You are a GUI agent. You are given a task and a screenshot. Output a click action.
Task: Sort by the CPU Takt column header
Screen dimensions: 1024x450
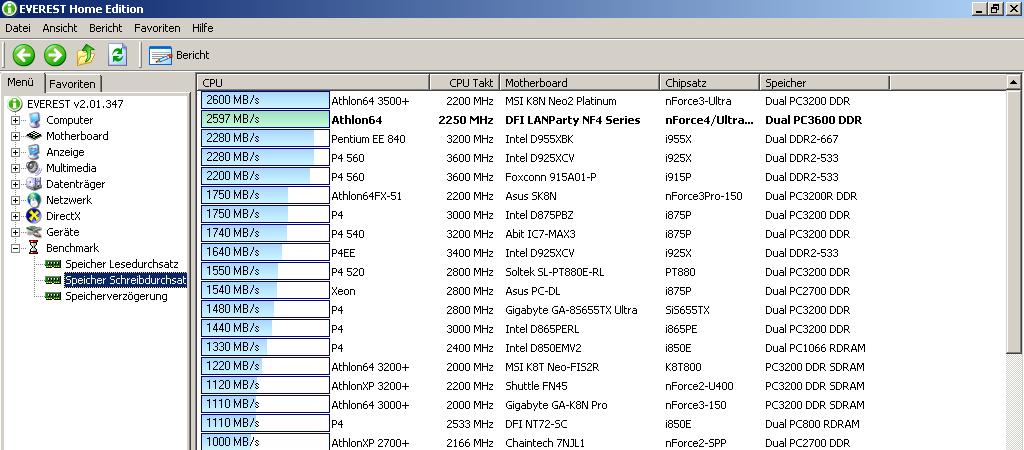point(464,83)
